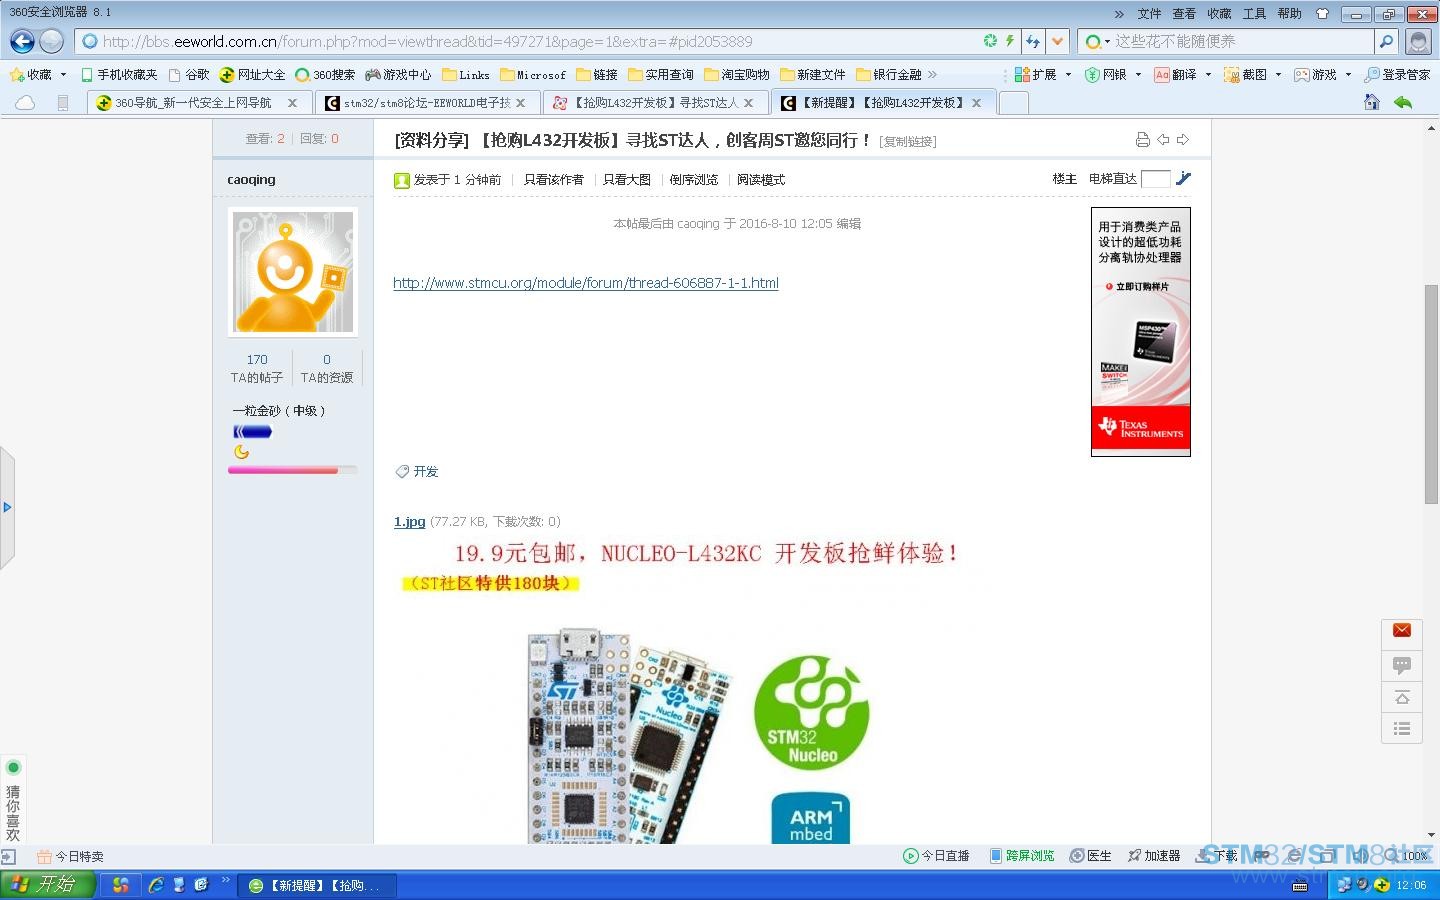Click the 开发 tag link
The height and width of the screenshot is (900, 1440).
(426, 472)
